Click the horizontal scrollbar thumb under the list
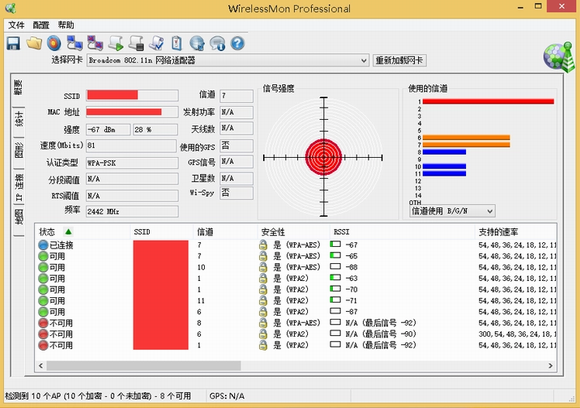Image resolution: width=580 pixels, height=408 pixels. pyautogui.click(x=144, y=365)
